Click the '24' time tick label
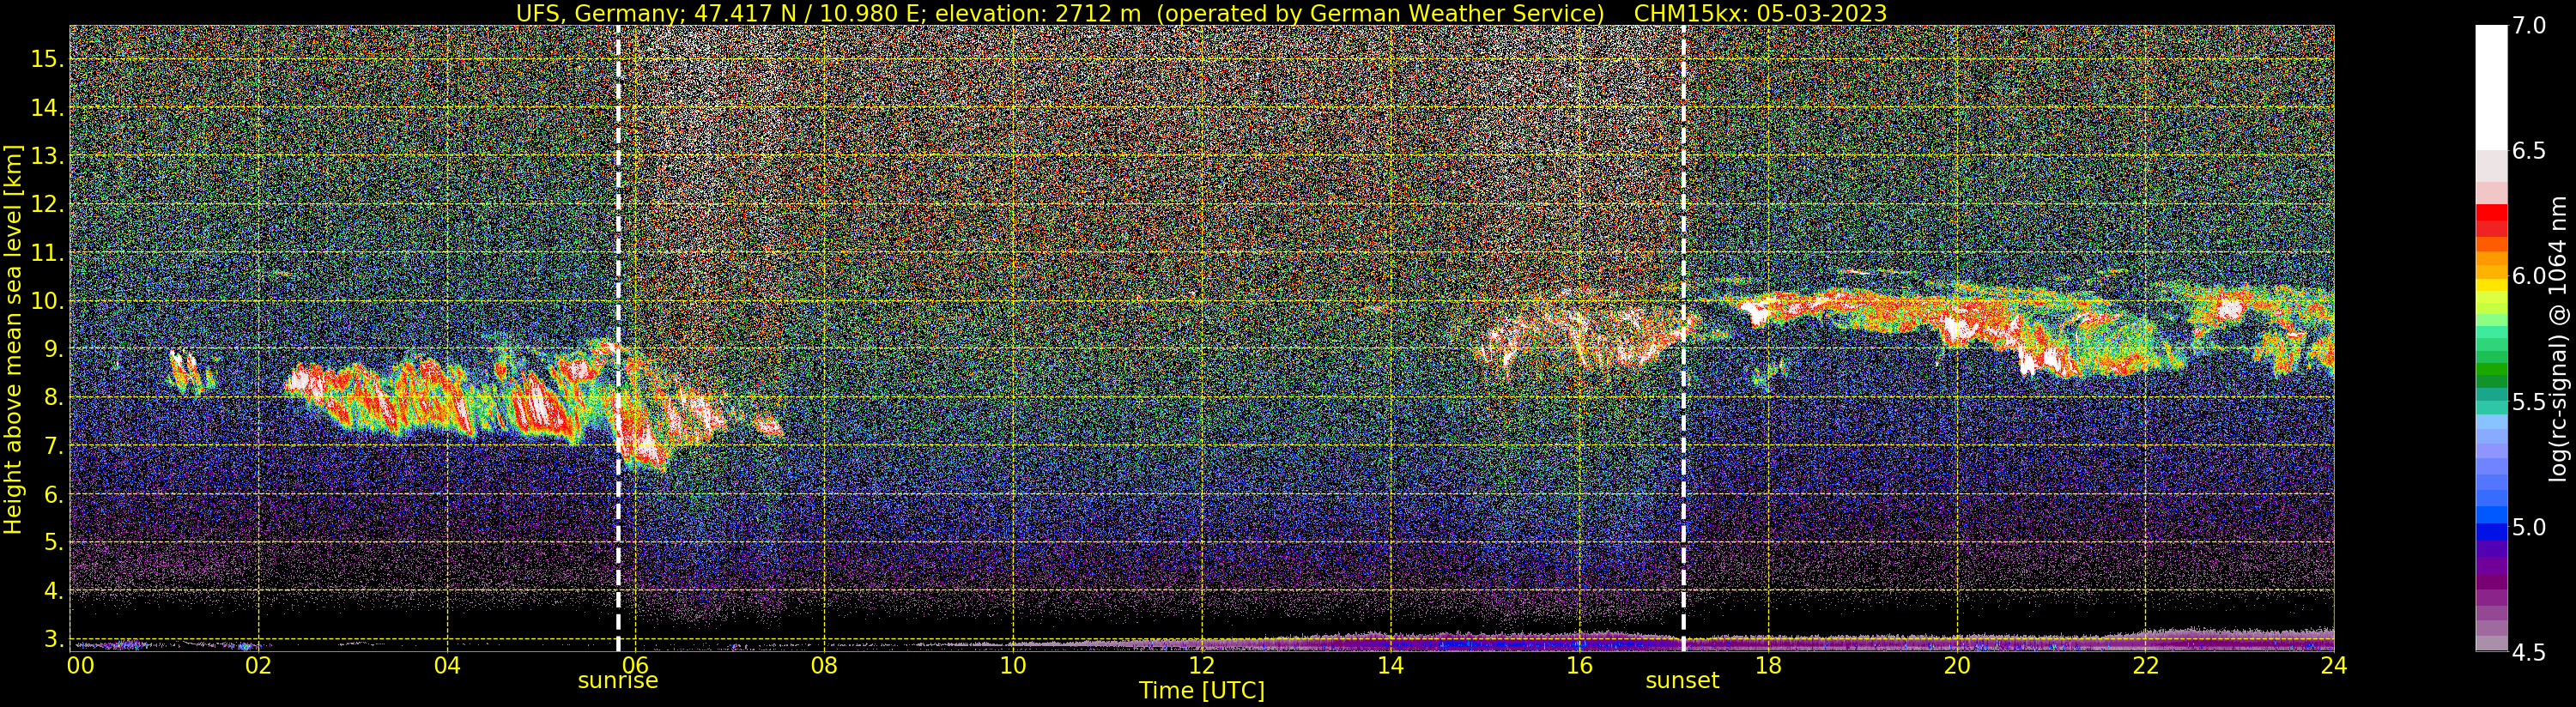 (x=2334, y=665)
